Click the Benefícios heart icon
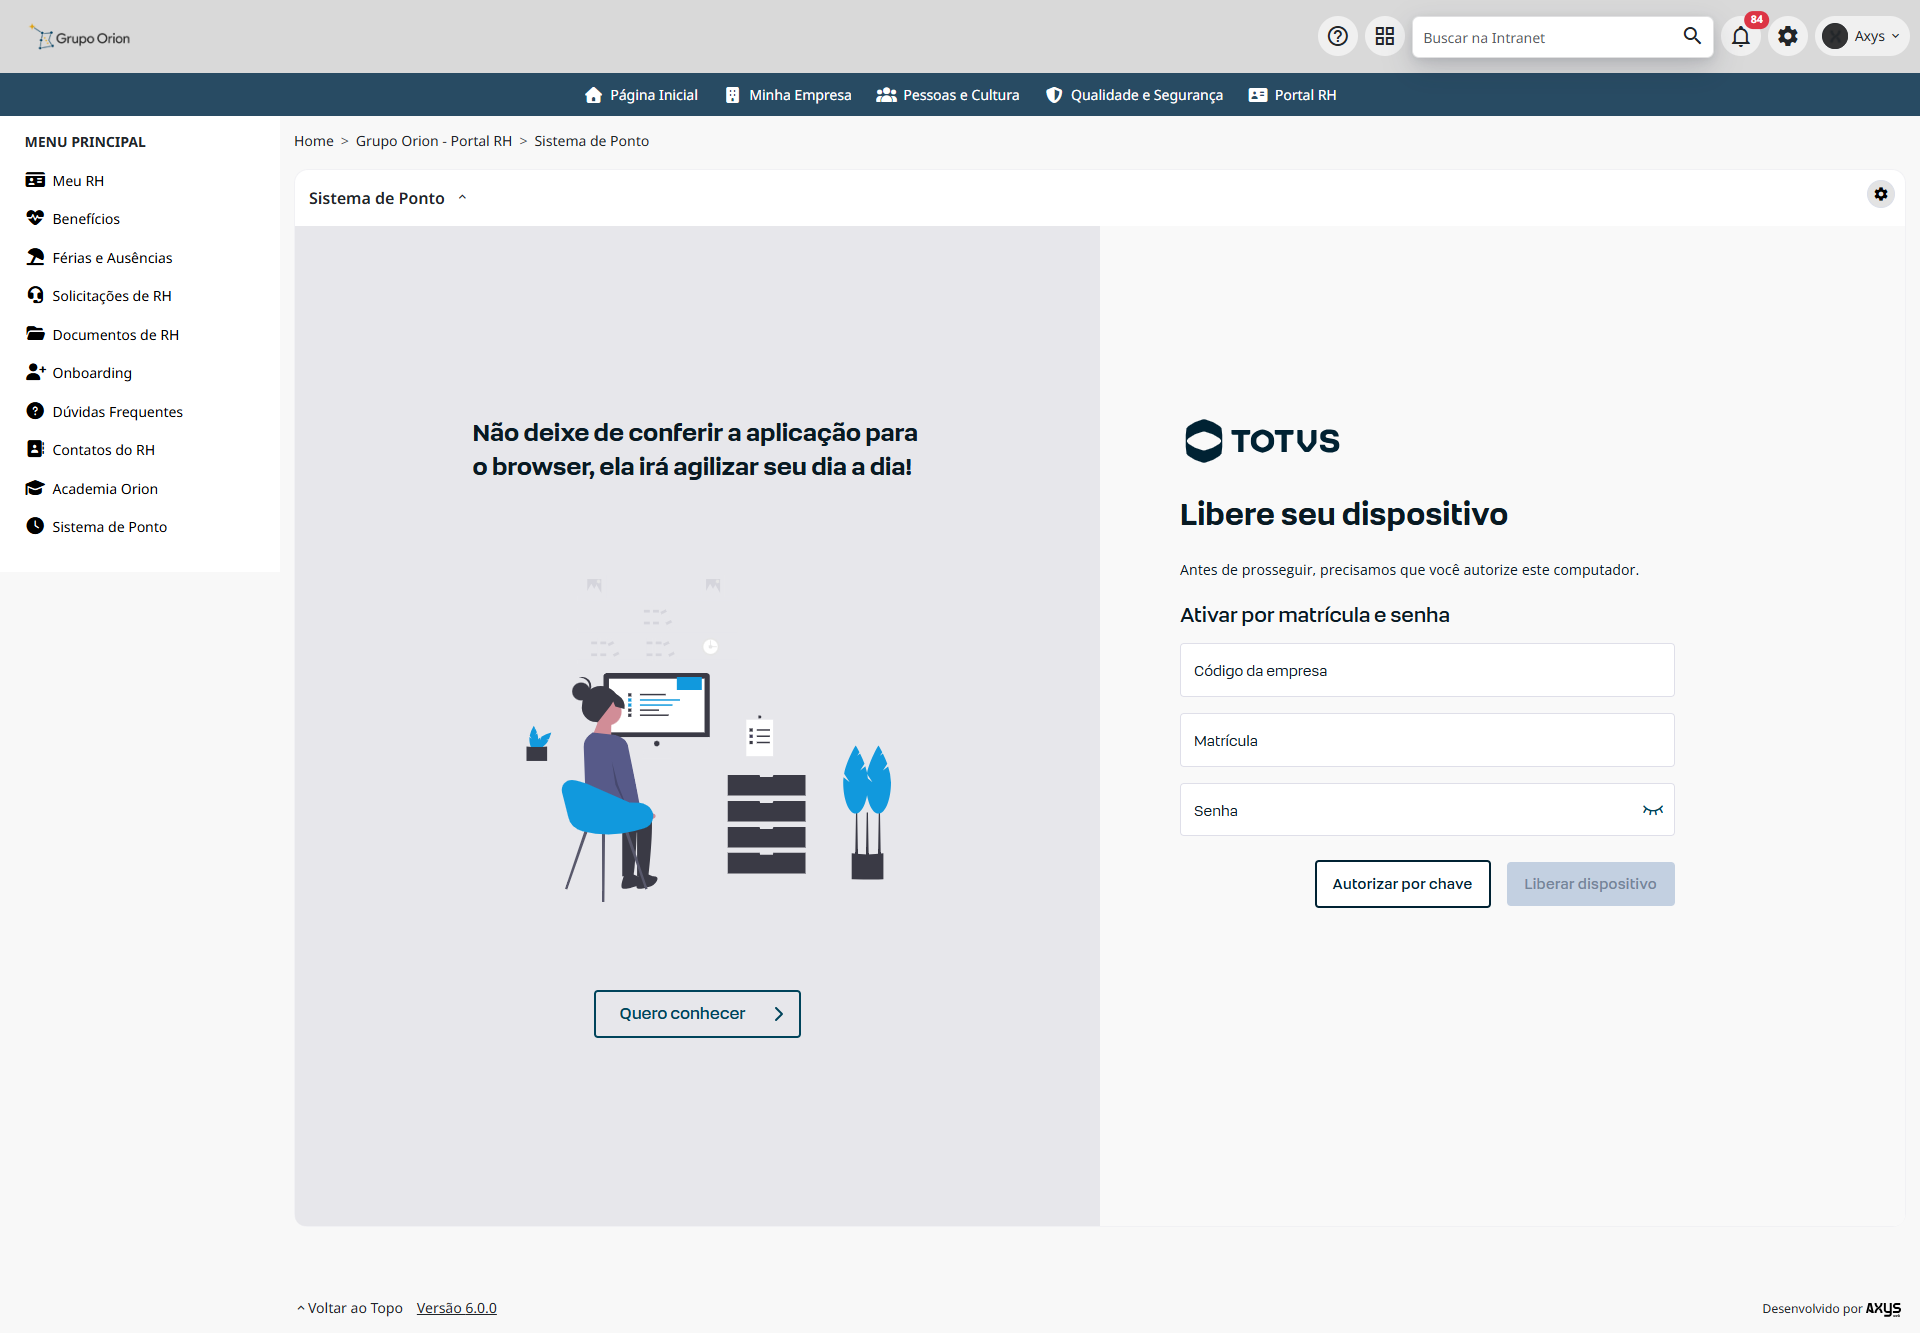Image resolution: width=1920 pixels, height=1333 pixels. click(x=35, y=218)
